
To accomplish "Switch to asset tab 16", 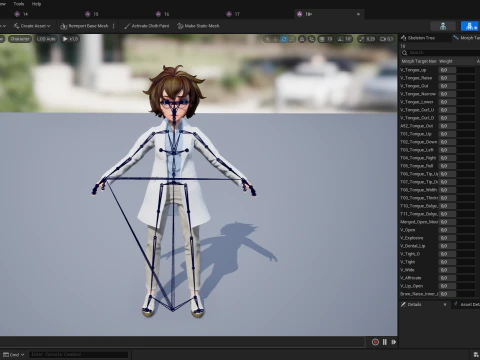I will [163, 14].
